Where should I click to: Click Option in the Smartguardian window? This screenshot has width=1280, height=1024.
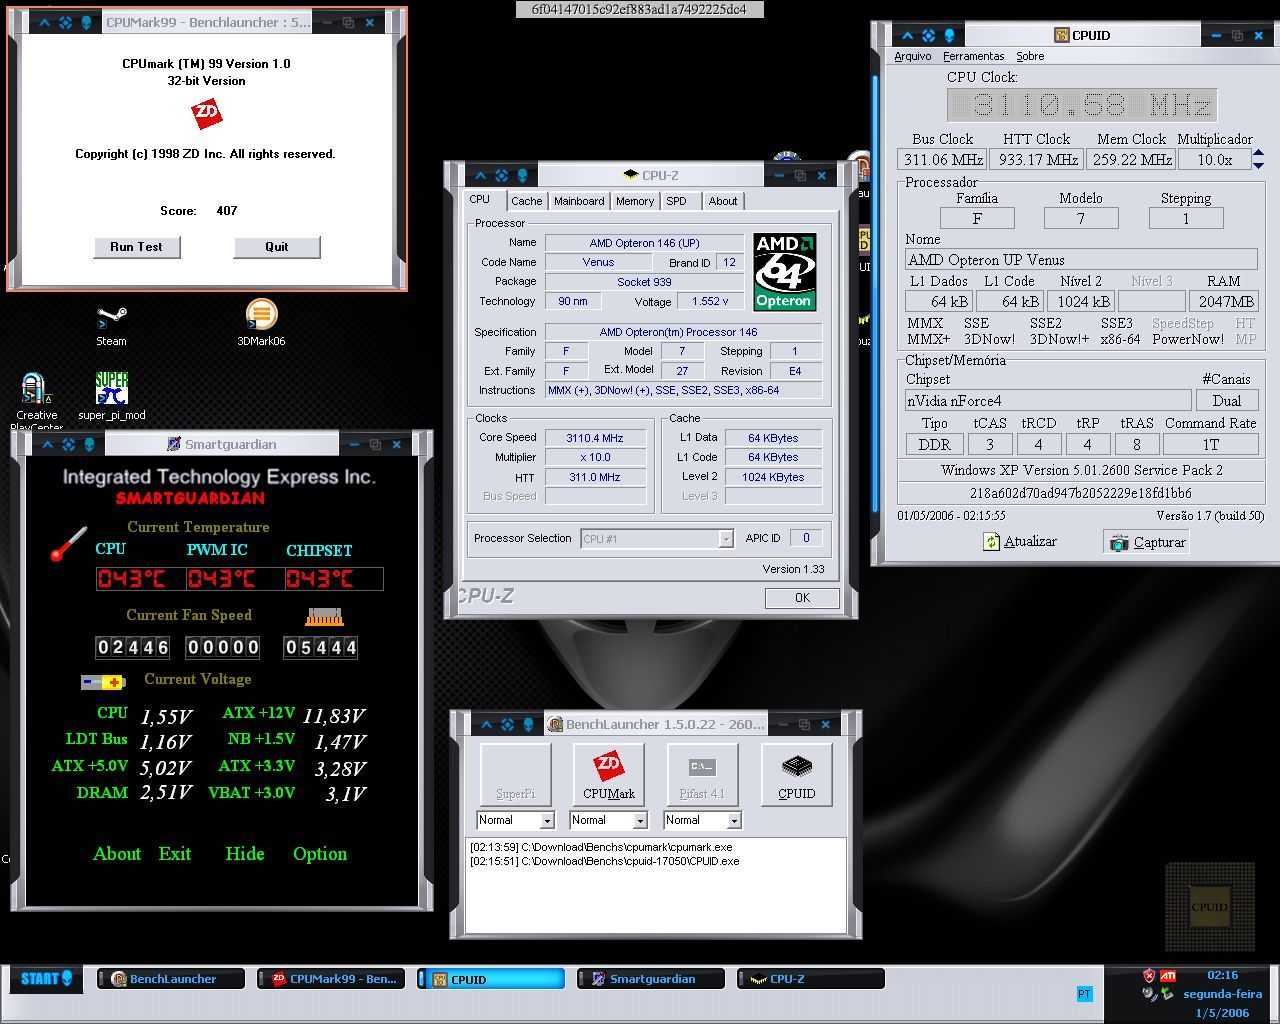320,853
